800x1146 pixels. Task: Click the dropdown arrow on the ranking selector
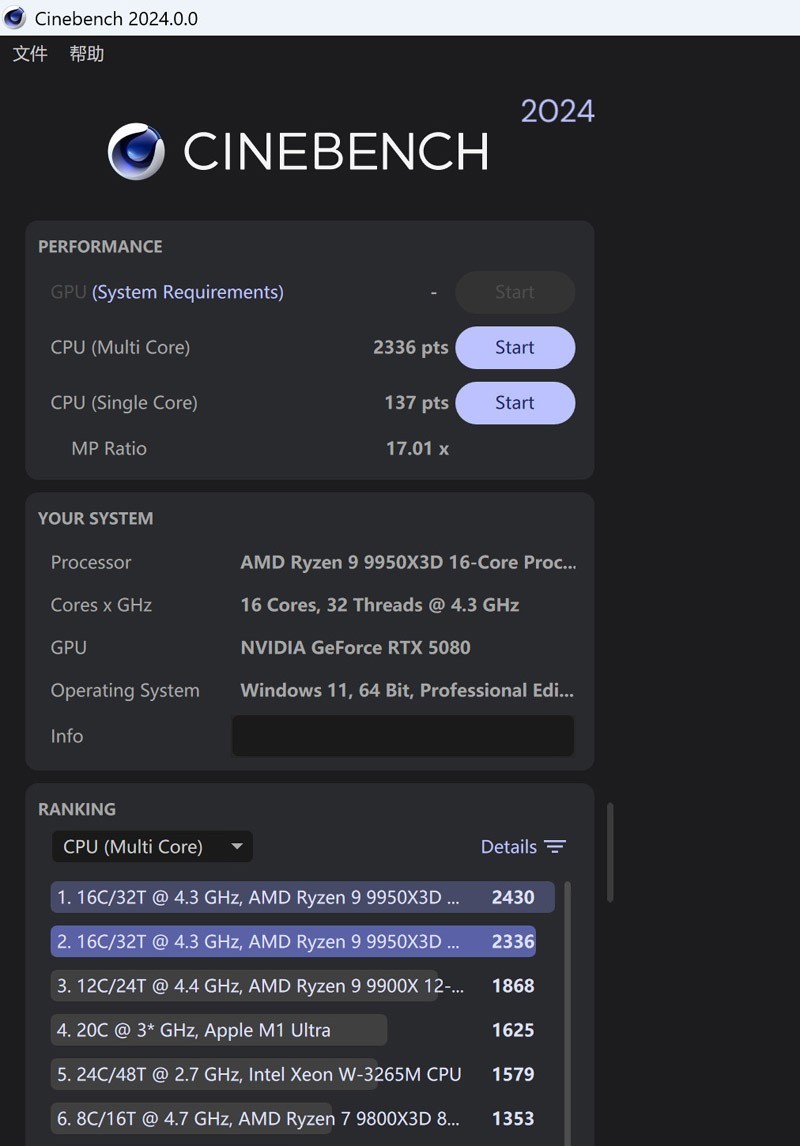pyautogui.click(x=237, y=846)
